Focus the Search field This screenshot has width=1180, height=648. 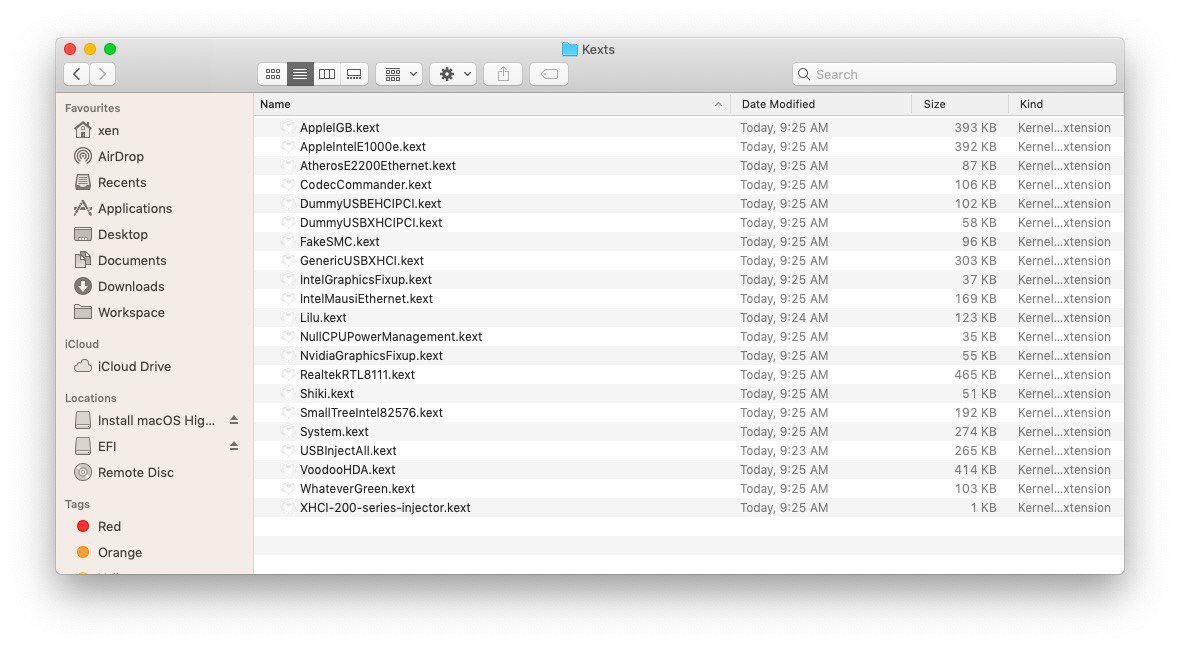point(953,74)
